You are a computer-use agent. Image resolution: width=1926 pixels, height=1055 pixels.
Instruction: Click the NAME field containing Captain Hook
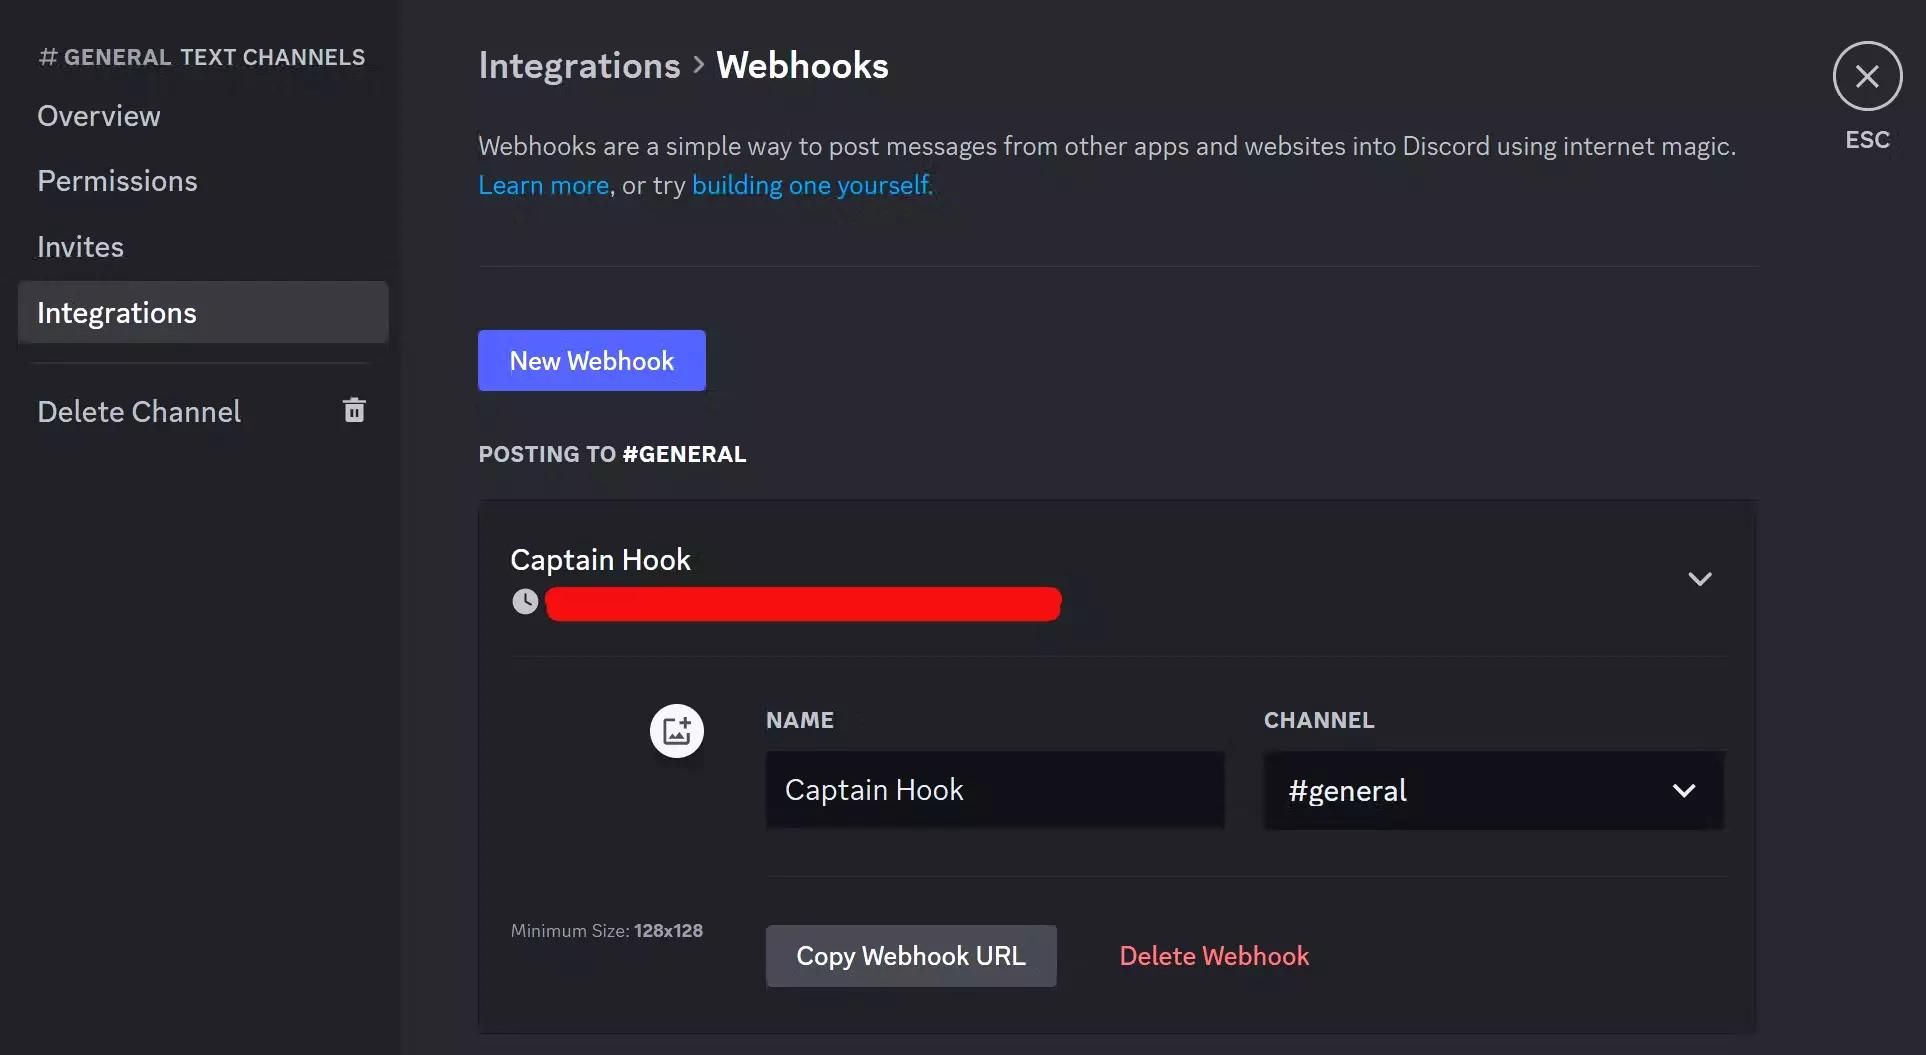[x=993, y=790]
